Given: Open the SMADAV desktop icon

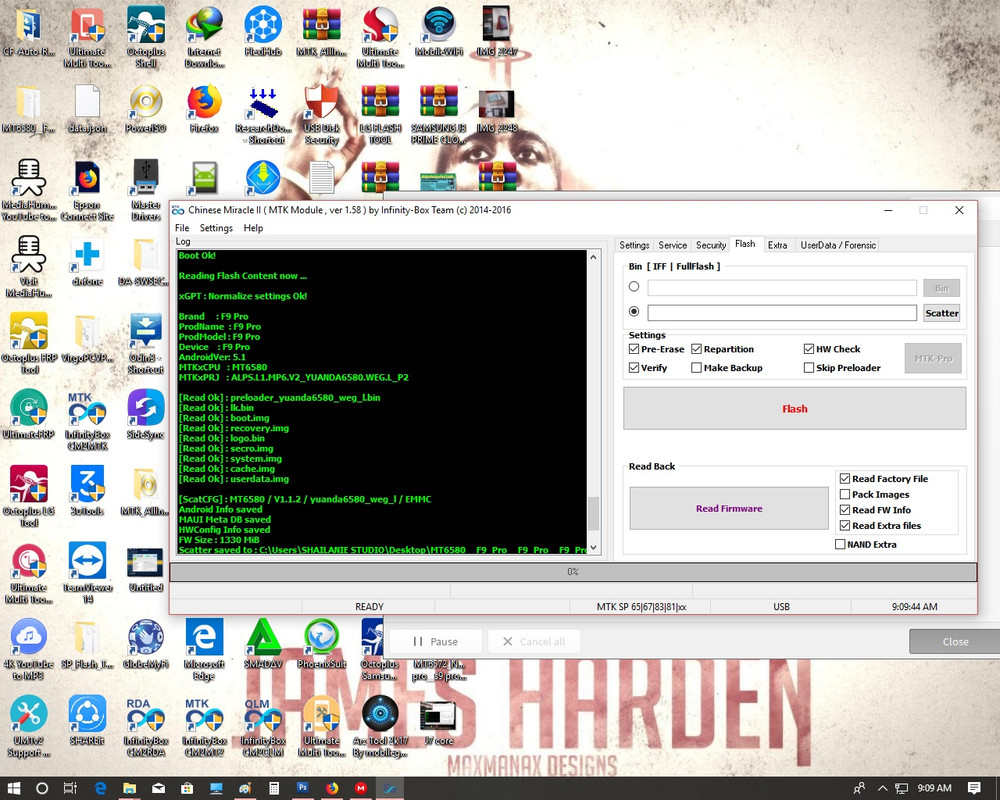Looking at the screenshot, I should (x=263, y=644).
